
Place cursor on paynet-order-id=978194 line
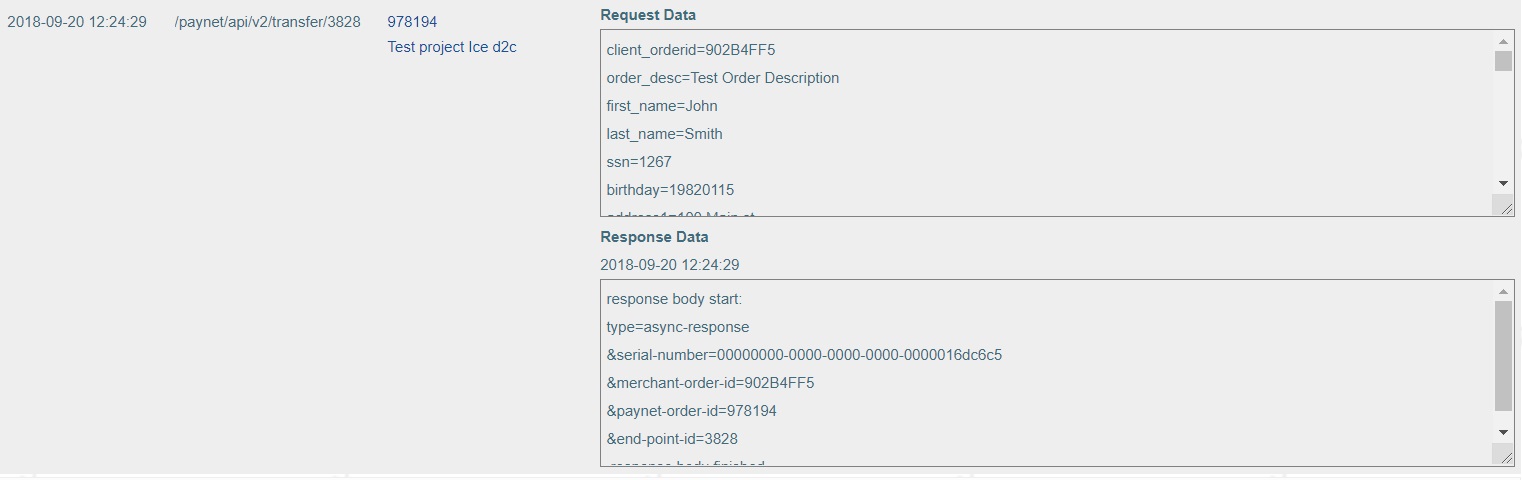click(691, 411)
